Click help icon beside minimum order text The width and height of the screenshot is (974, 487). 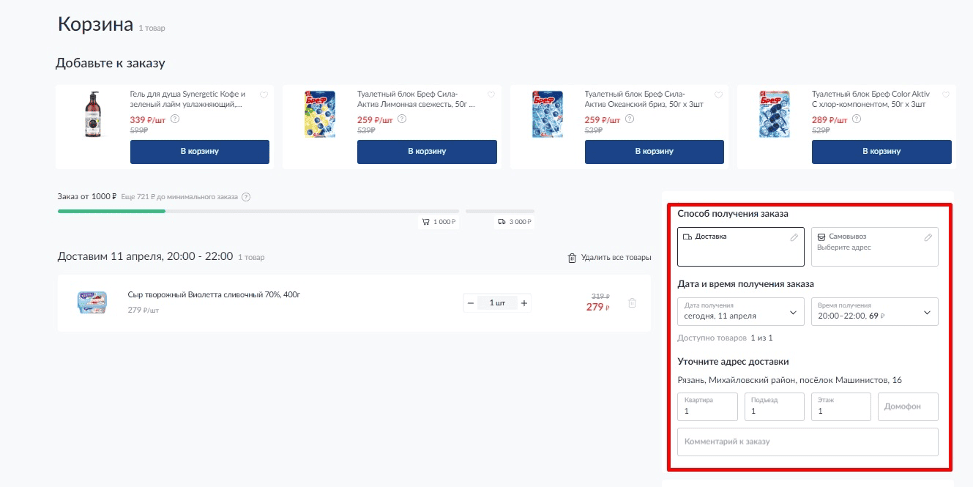click(x=246, y=197)
